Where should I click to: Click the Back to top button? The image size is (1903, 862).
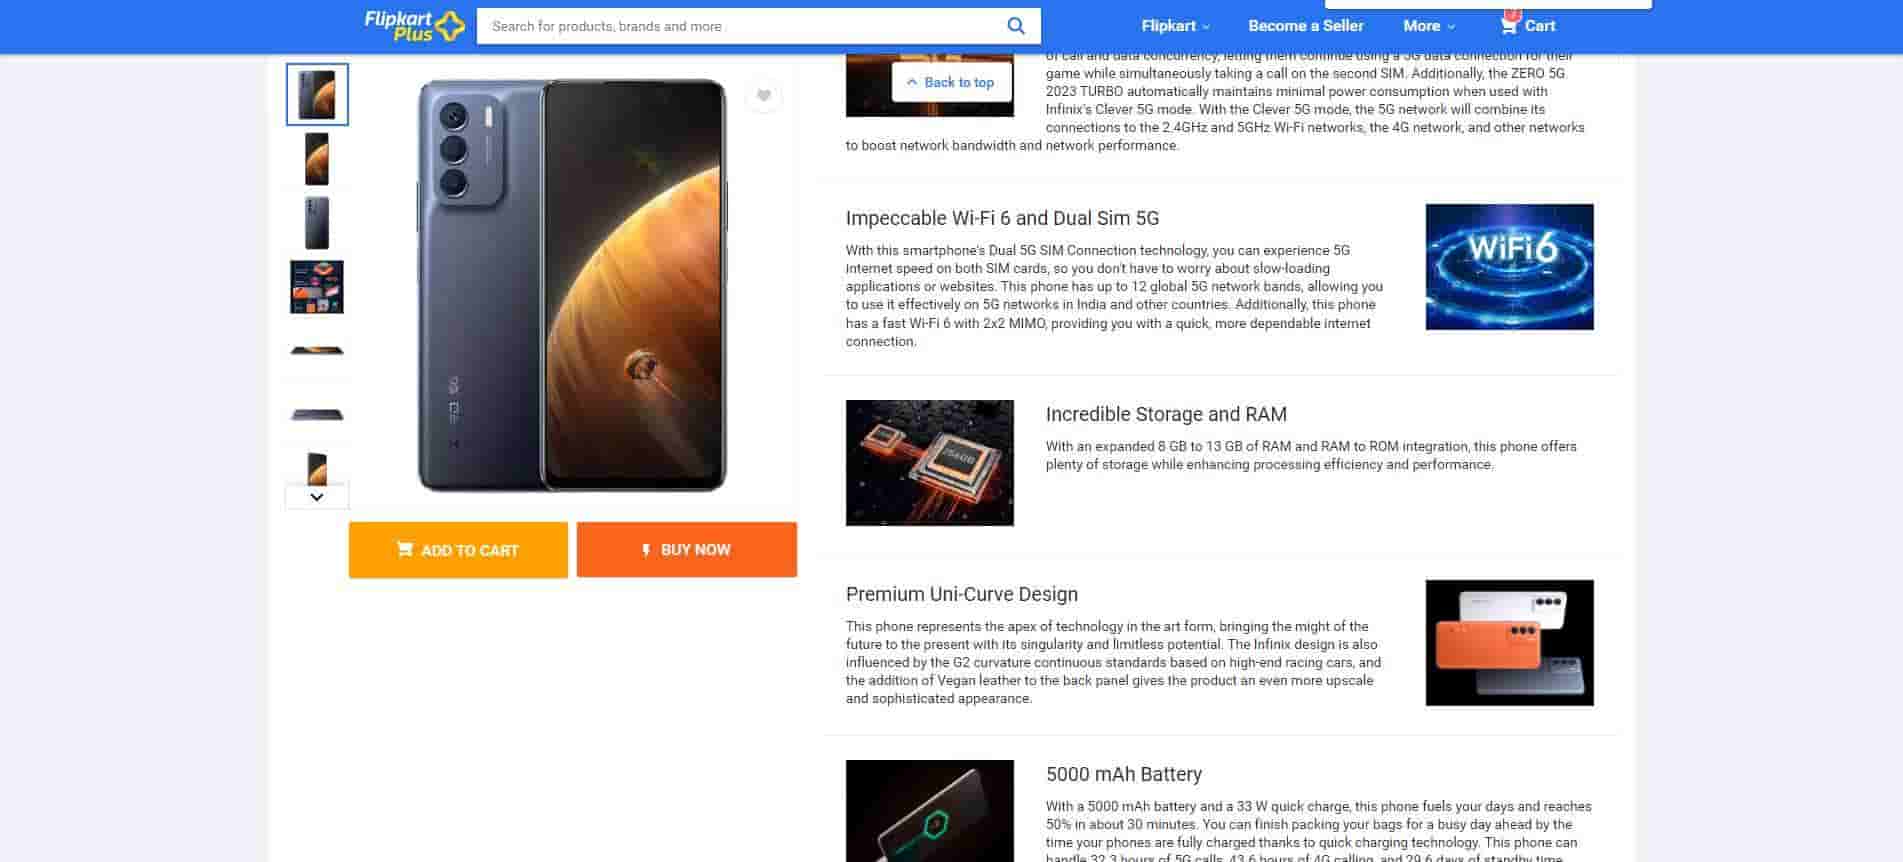(951, 82)
